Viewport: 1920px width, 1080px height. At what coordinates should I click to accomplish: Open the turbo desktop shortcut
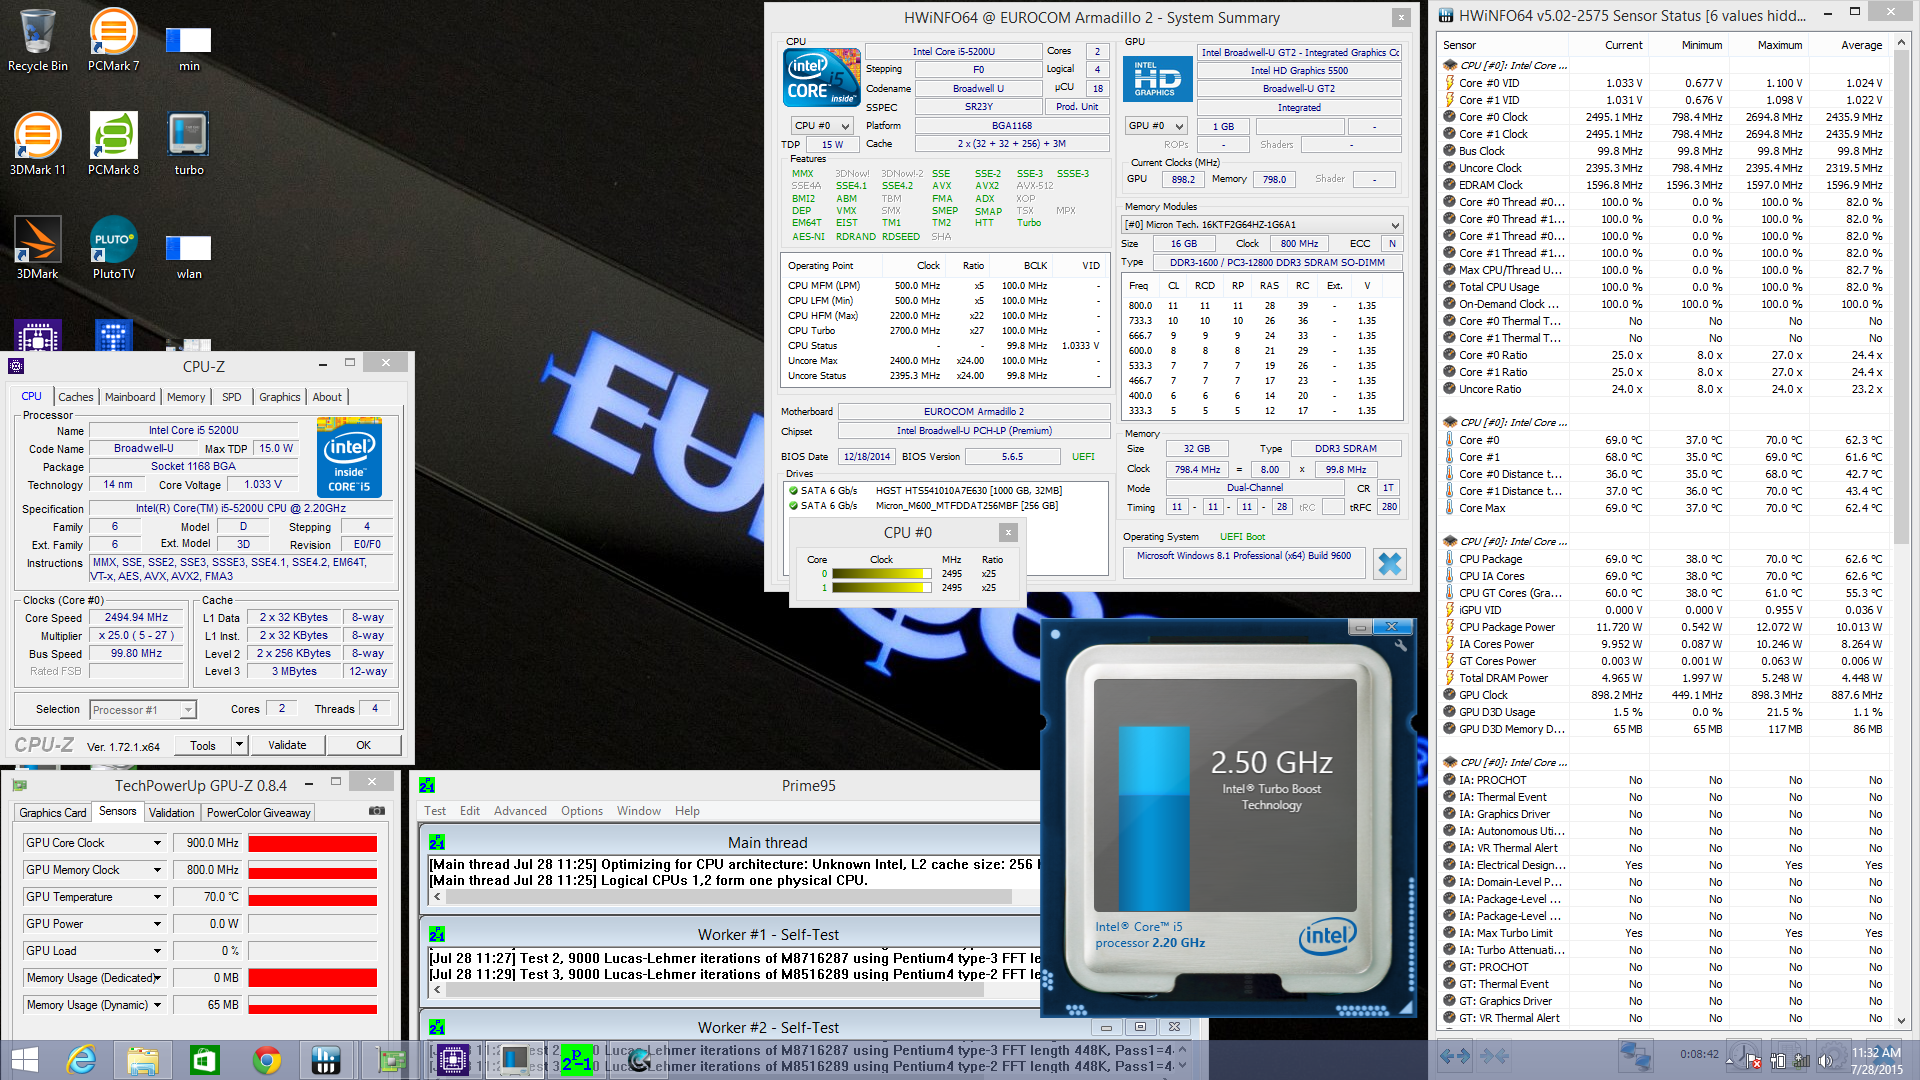[x=189, y=144]
